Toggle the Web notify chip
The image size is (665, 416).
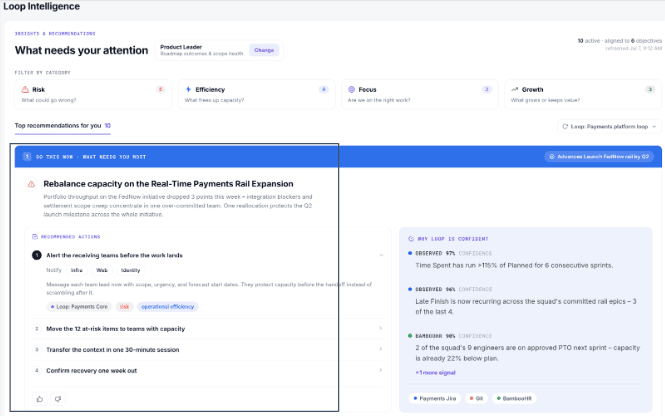point(102,270)
